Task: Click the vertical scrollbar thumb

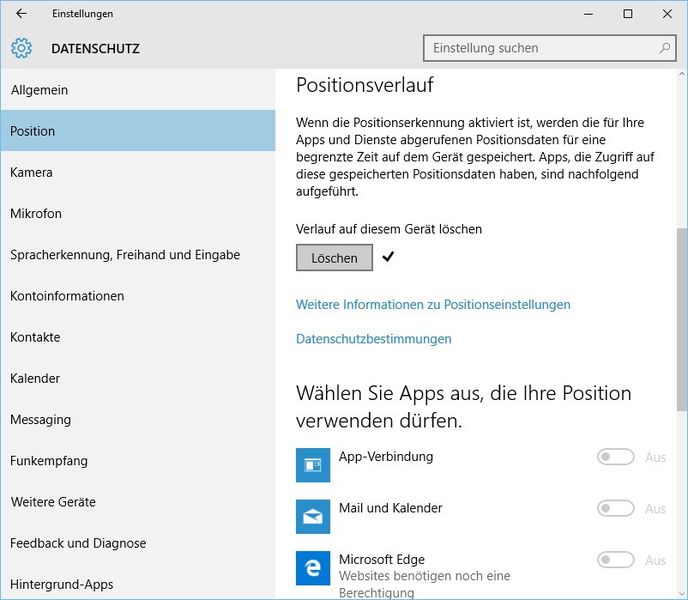Action: tap(682, 319)
